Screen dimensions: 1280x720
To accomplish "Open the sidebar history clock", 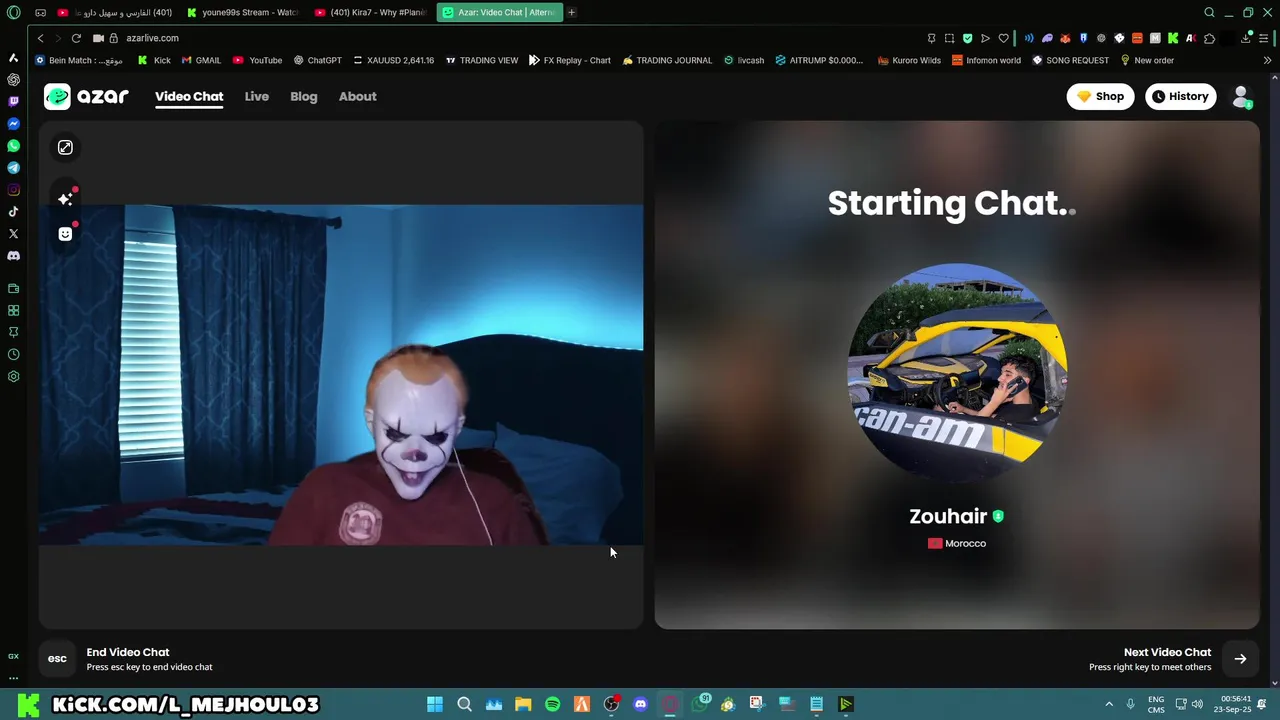I will (x=13, y=355).
